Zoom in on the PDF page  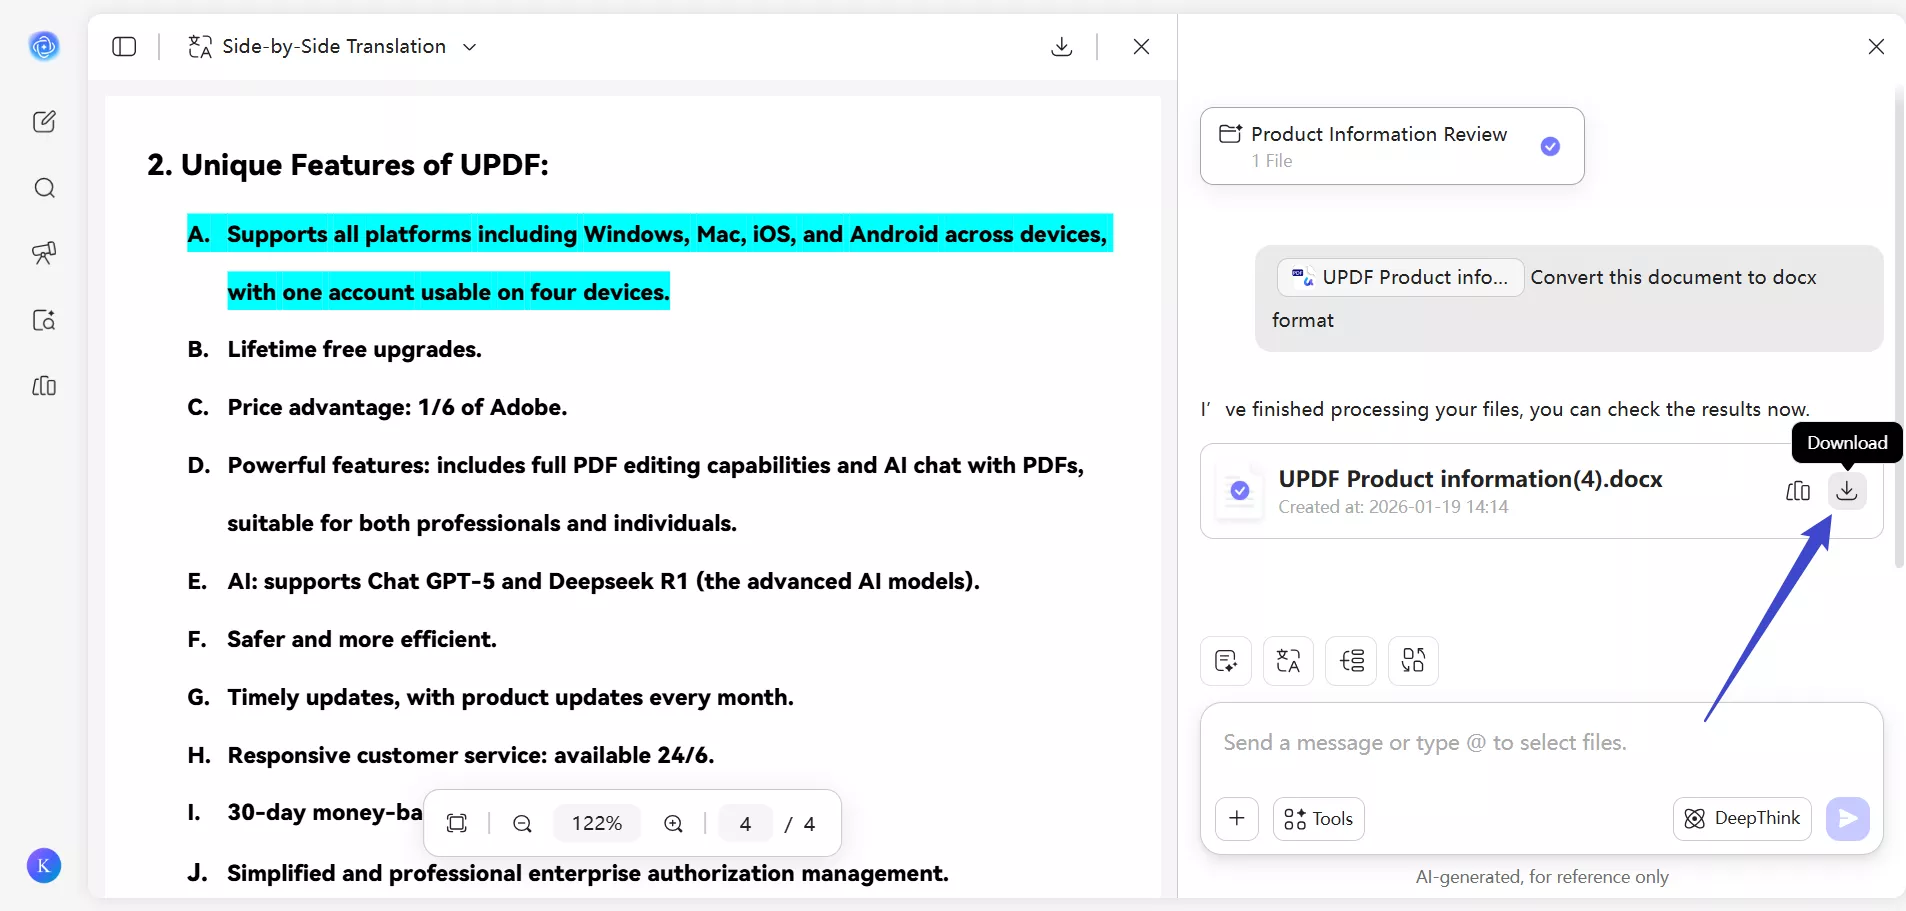coord(673,823)
